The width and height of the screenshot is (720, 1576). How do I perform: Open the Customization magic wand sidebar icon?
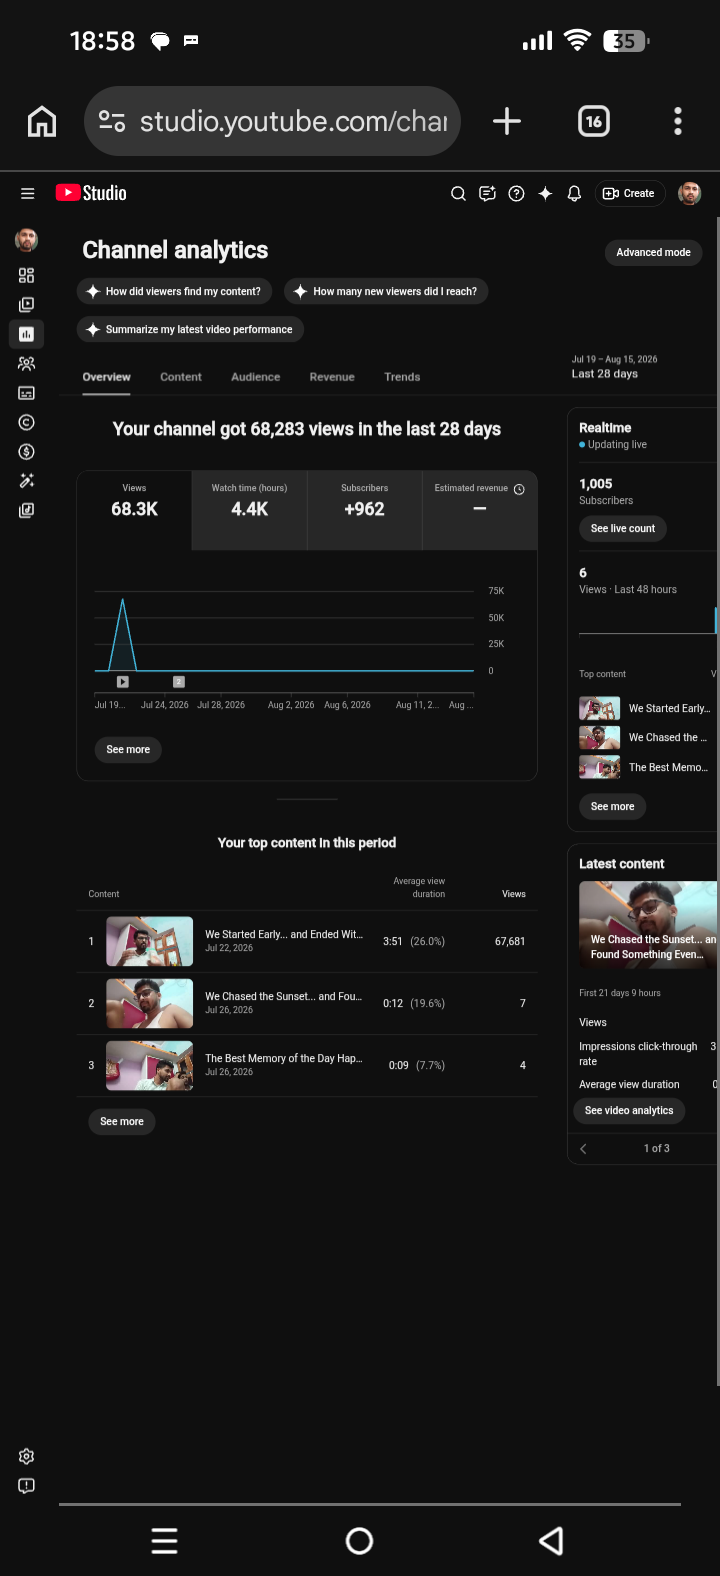(x=26, y=481)
